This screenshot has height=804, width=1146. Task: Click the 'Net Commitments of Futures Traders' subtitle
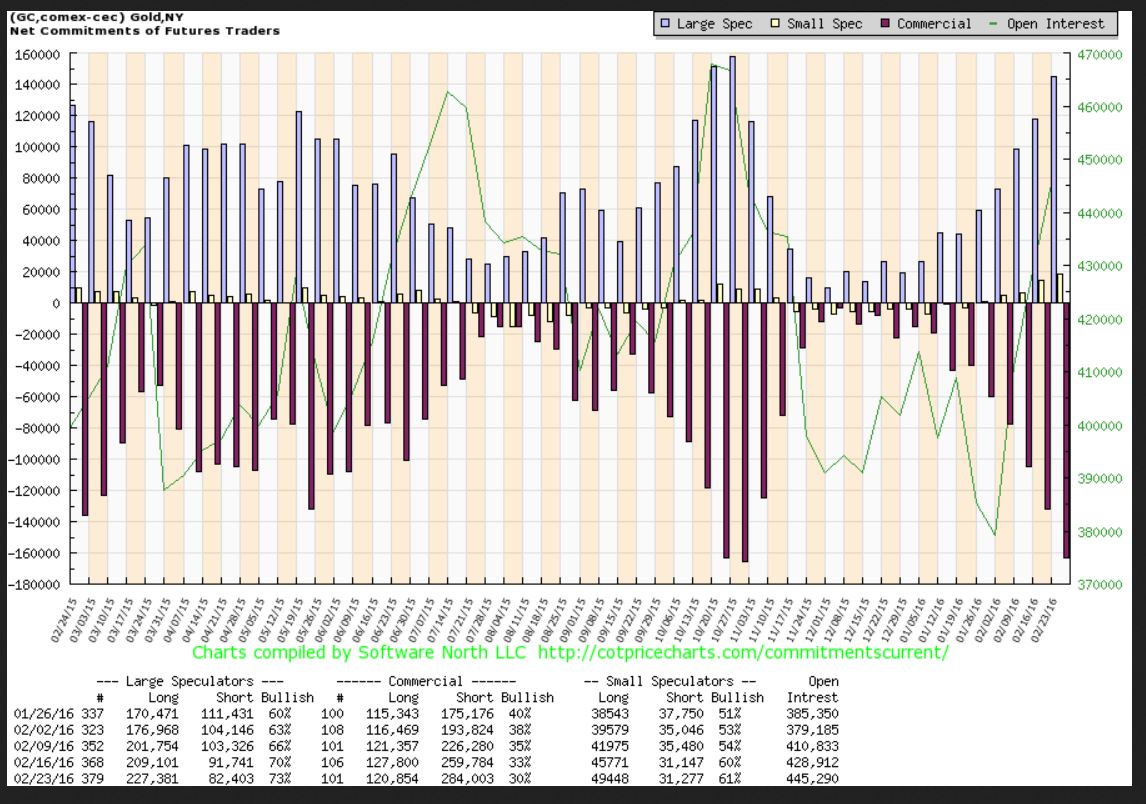tap(145, 31)
